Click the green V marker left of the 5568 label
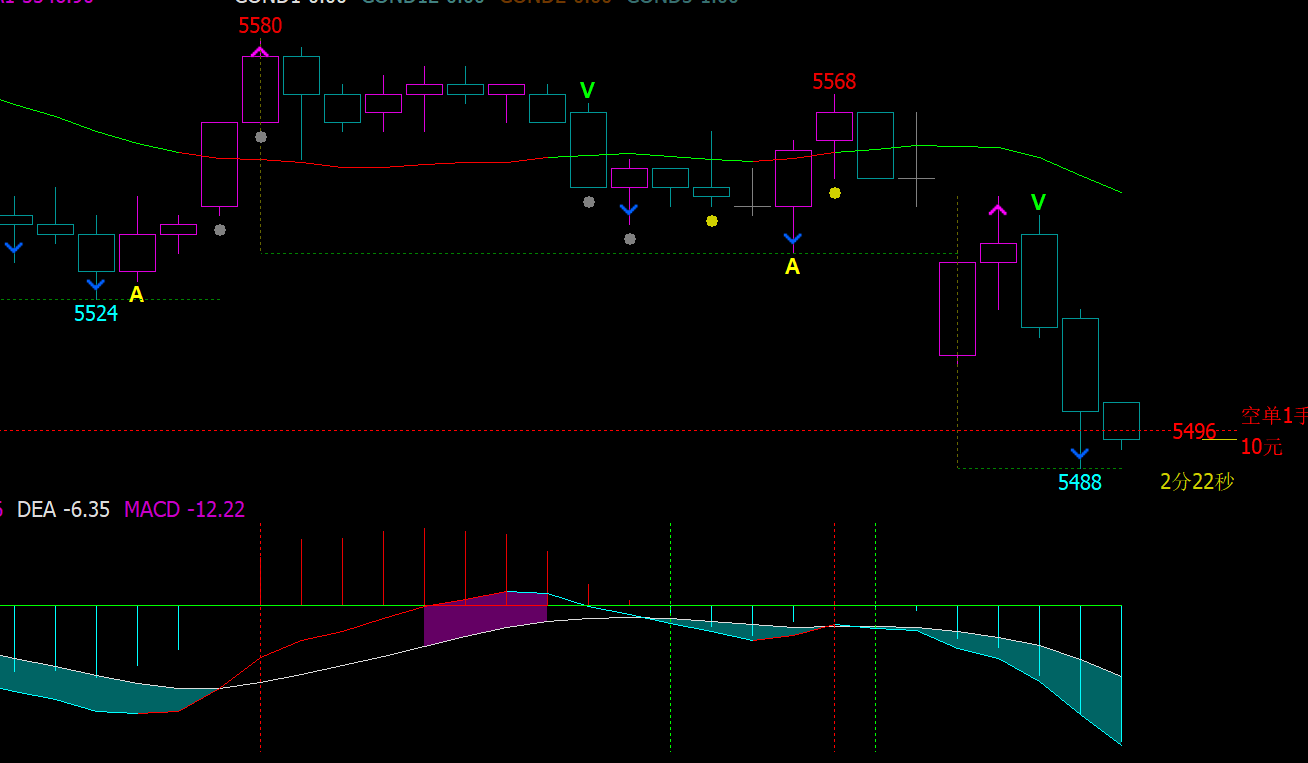Viewport: 1308px width, 763px height. [x=588, y=91]
